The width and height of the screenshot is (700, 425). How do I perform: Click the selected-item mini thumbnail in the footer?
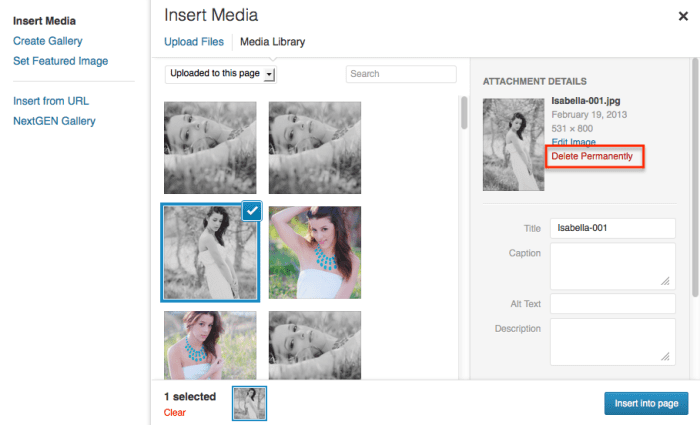[250, 404]
